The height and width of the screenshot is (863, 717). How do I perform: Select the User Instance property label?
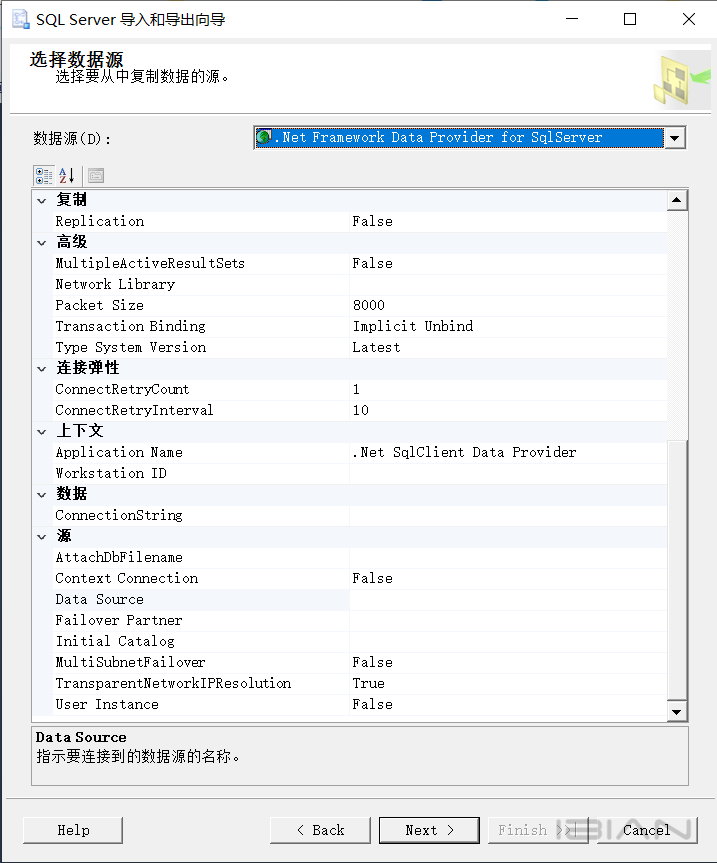[107, 704]
